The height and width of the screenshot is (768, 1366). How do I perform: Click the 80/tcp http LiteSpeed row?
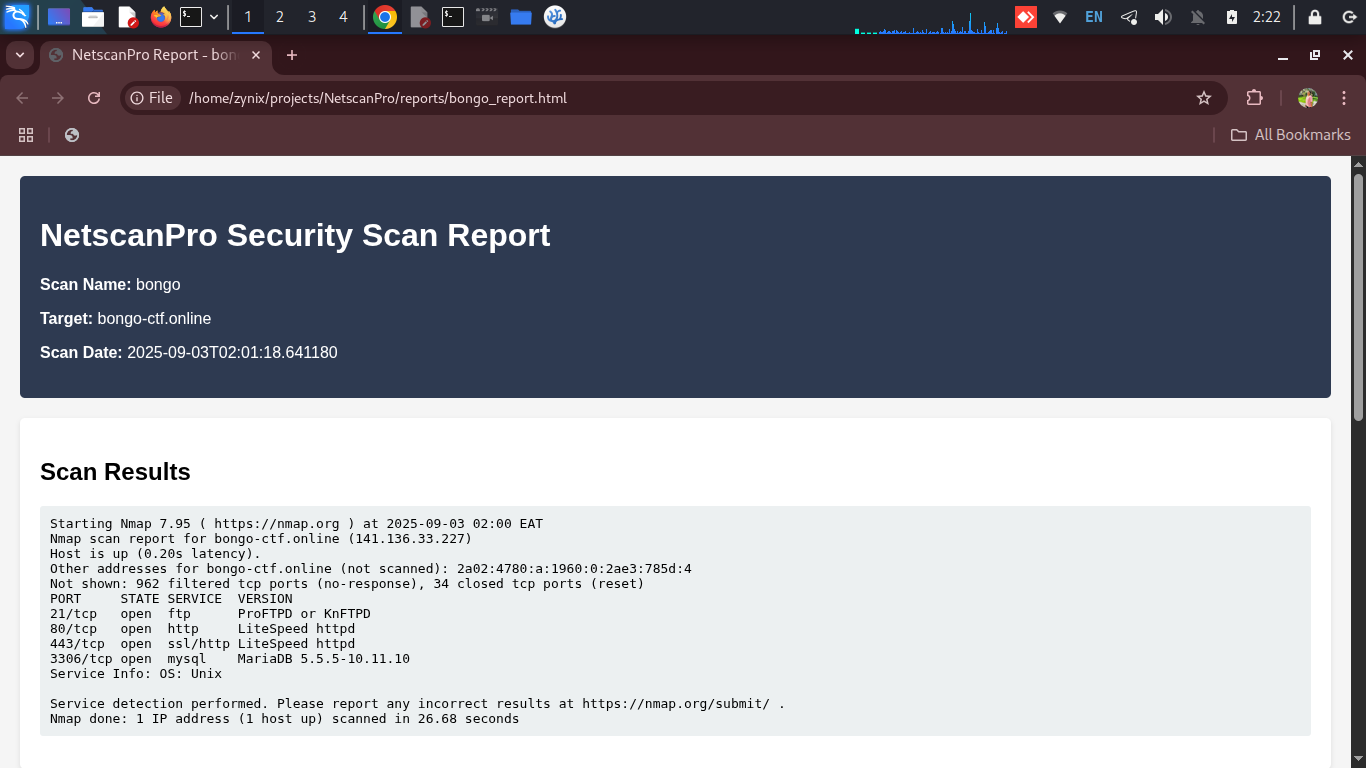click(x=202, y=629)
